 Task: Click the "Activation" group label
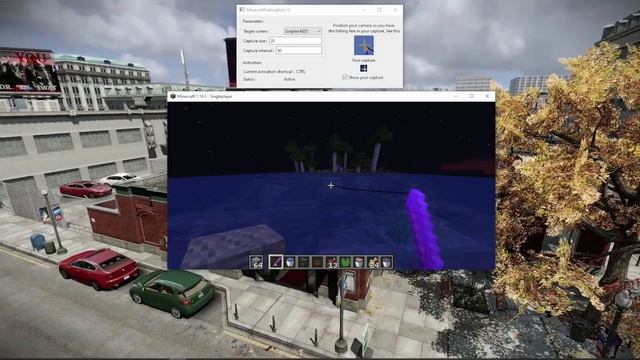[252, 63]
